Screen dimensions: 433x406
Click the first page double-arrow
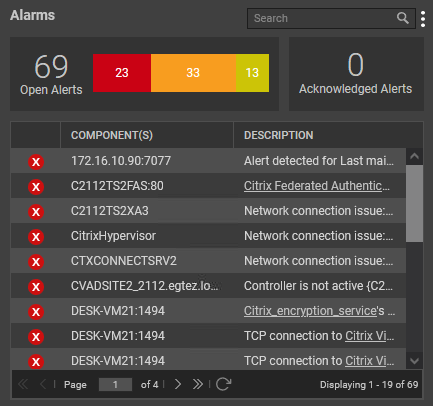(x=23, y=384)
